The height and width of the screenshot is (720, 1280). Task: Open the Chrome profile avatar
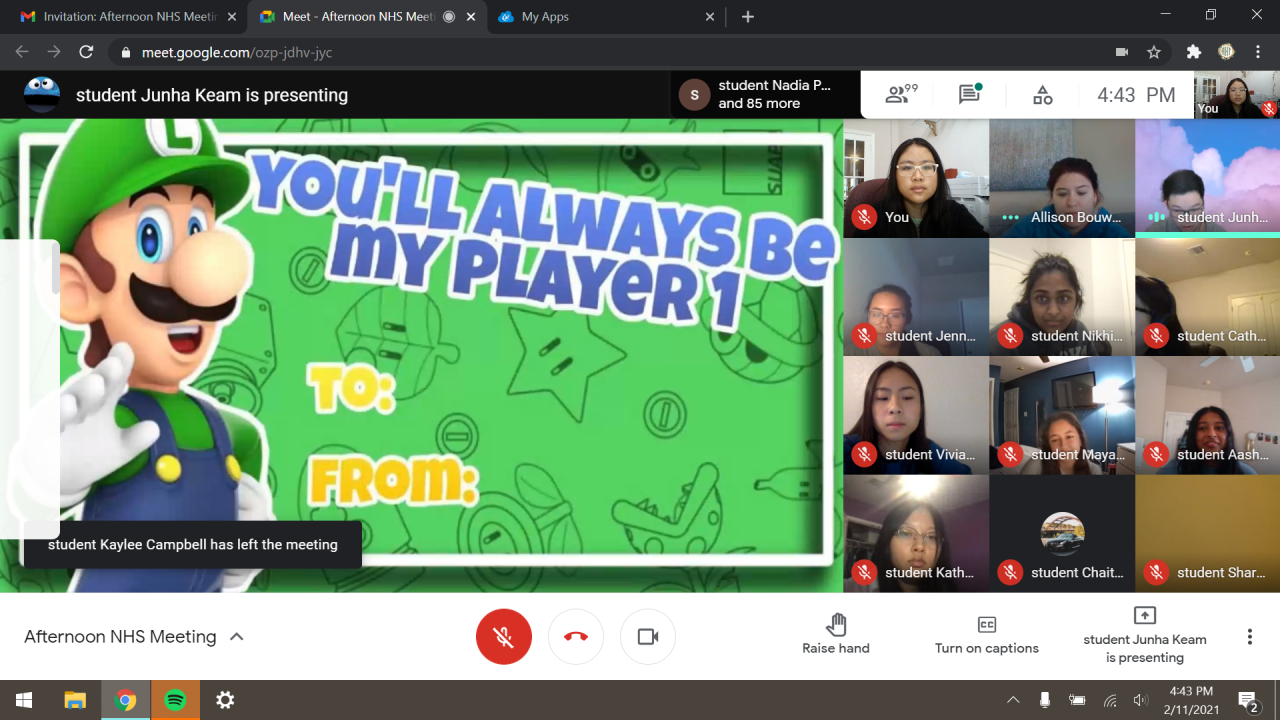point(1226,52)
